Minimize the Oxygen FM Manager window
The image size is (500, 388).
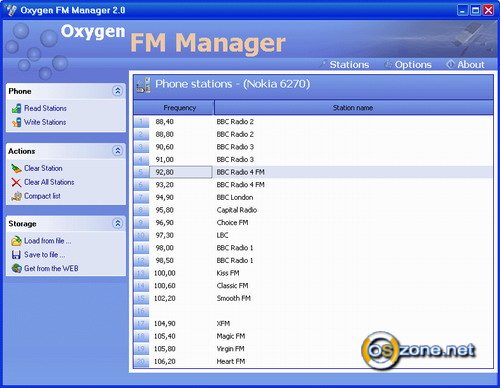462,10
